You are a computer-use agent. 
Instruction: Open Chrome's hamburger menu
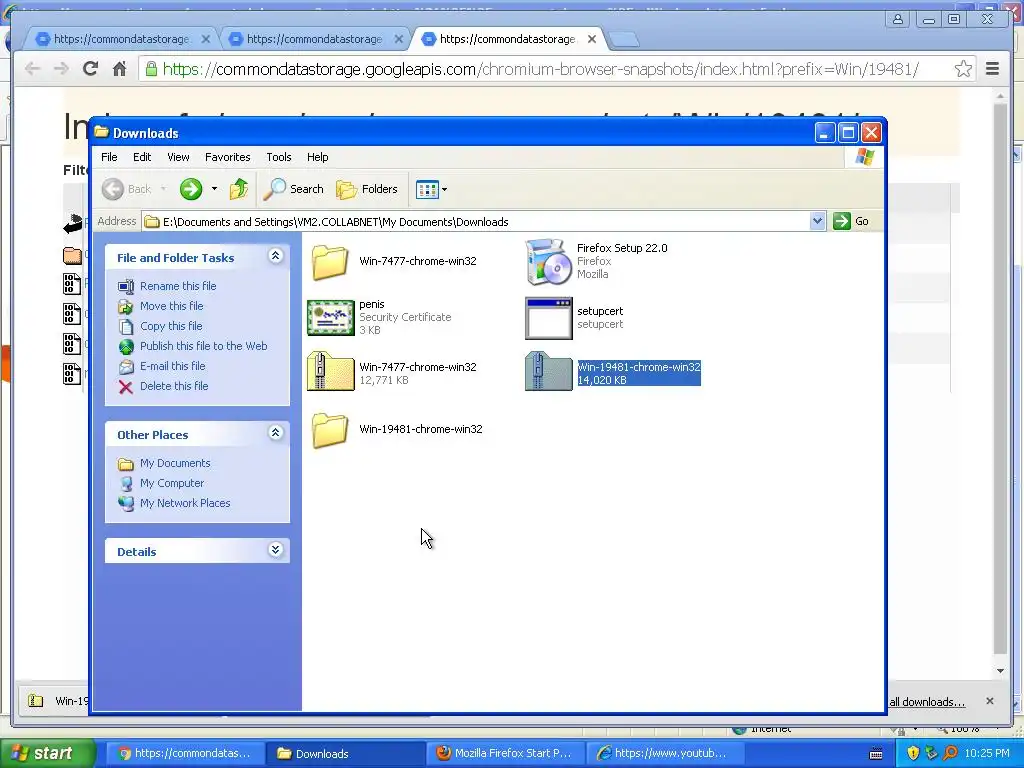pos(992,69)
